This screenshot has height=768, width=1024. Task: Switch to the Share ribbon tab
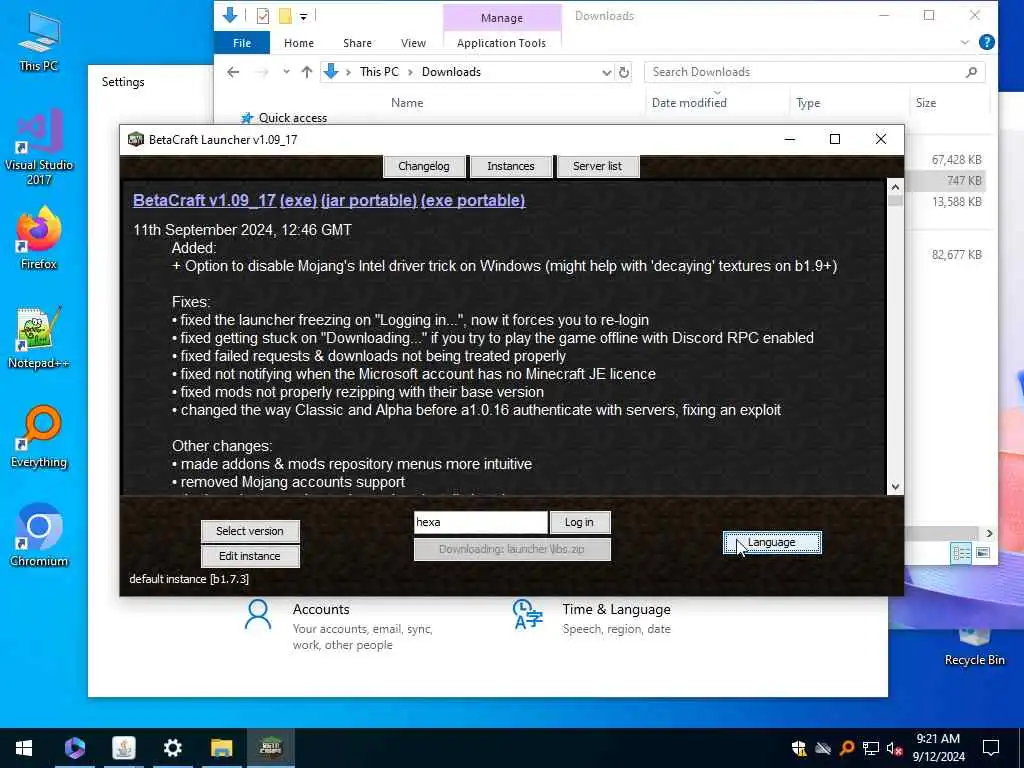point(357,43)
